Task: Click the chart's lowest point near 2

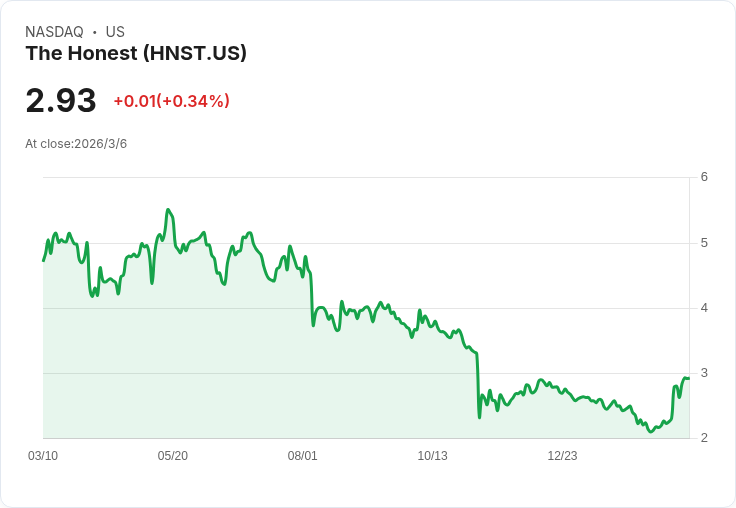Action: (x=651, y=431)
